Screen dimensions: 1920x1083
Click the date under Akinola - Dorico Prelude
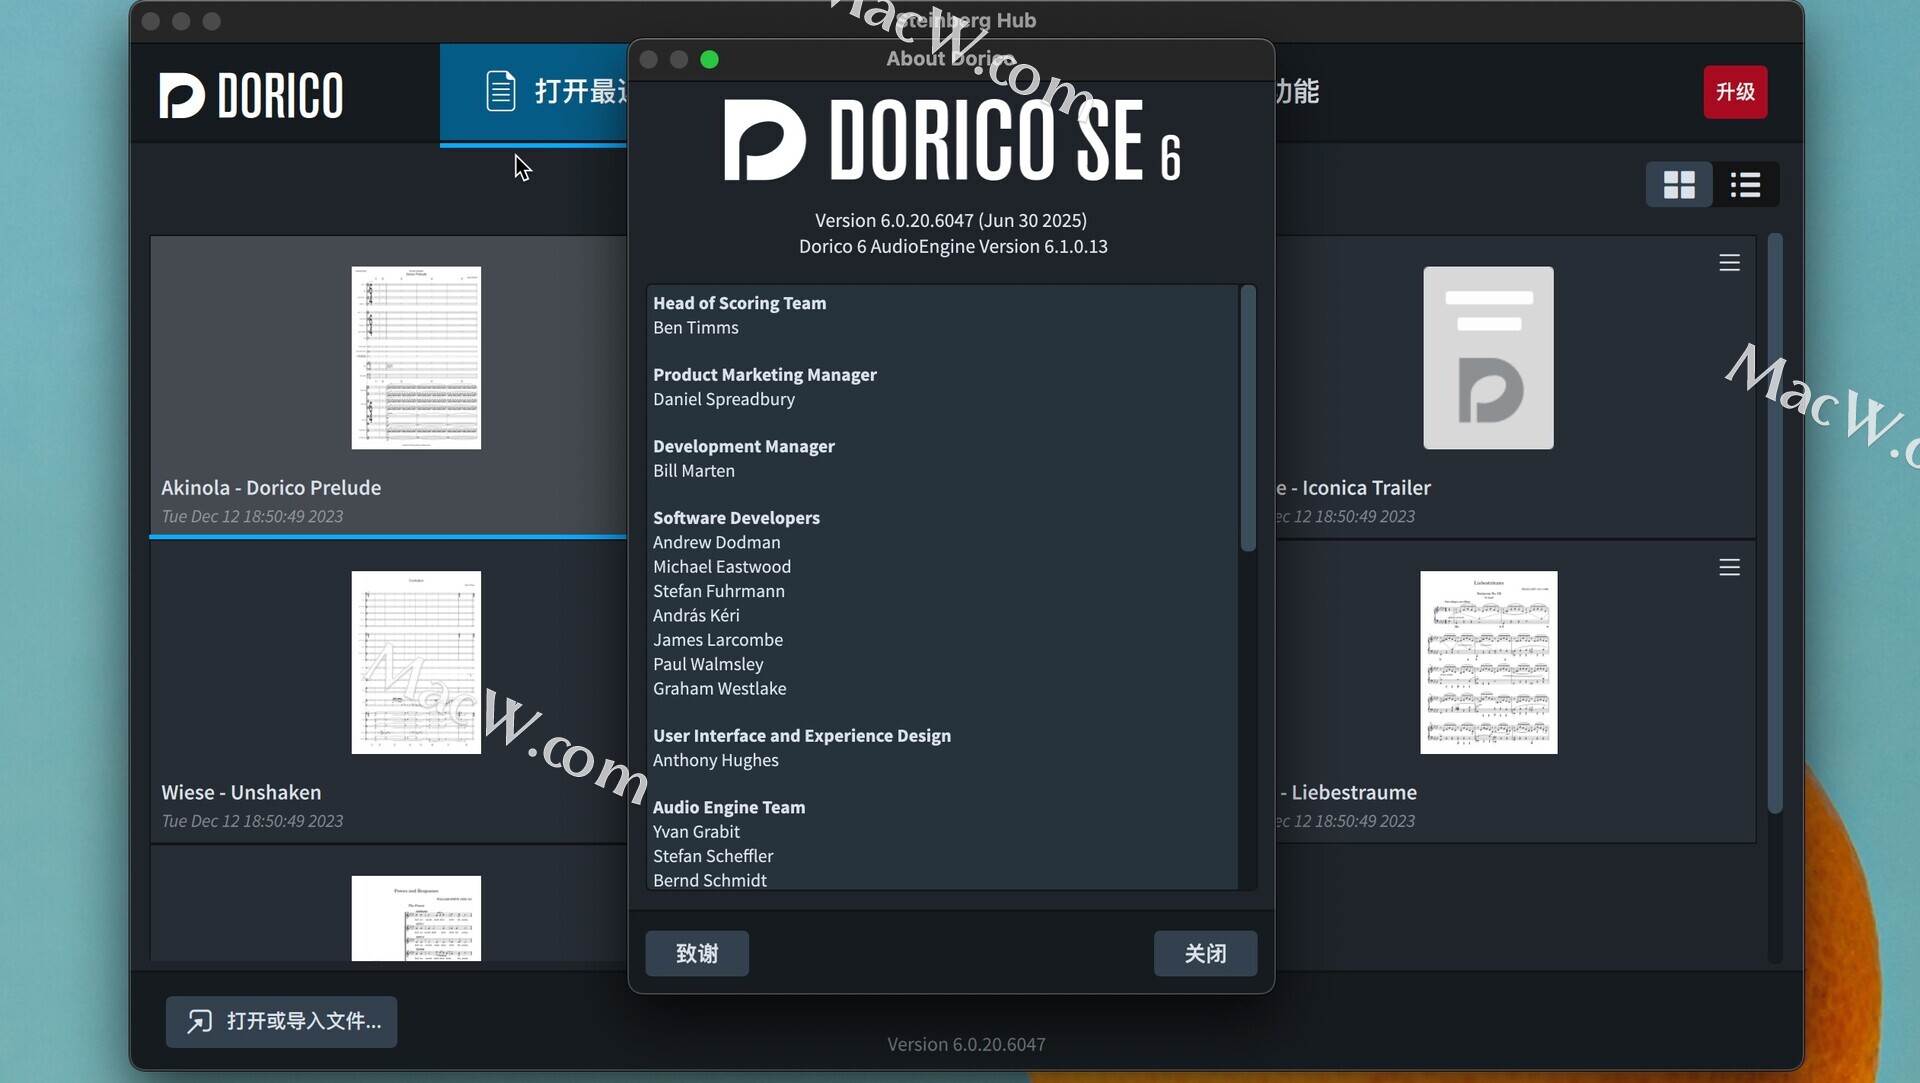[252, 516]
